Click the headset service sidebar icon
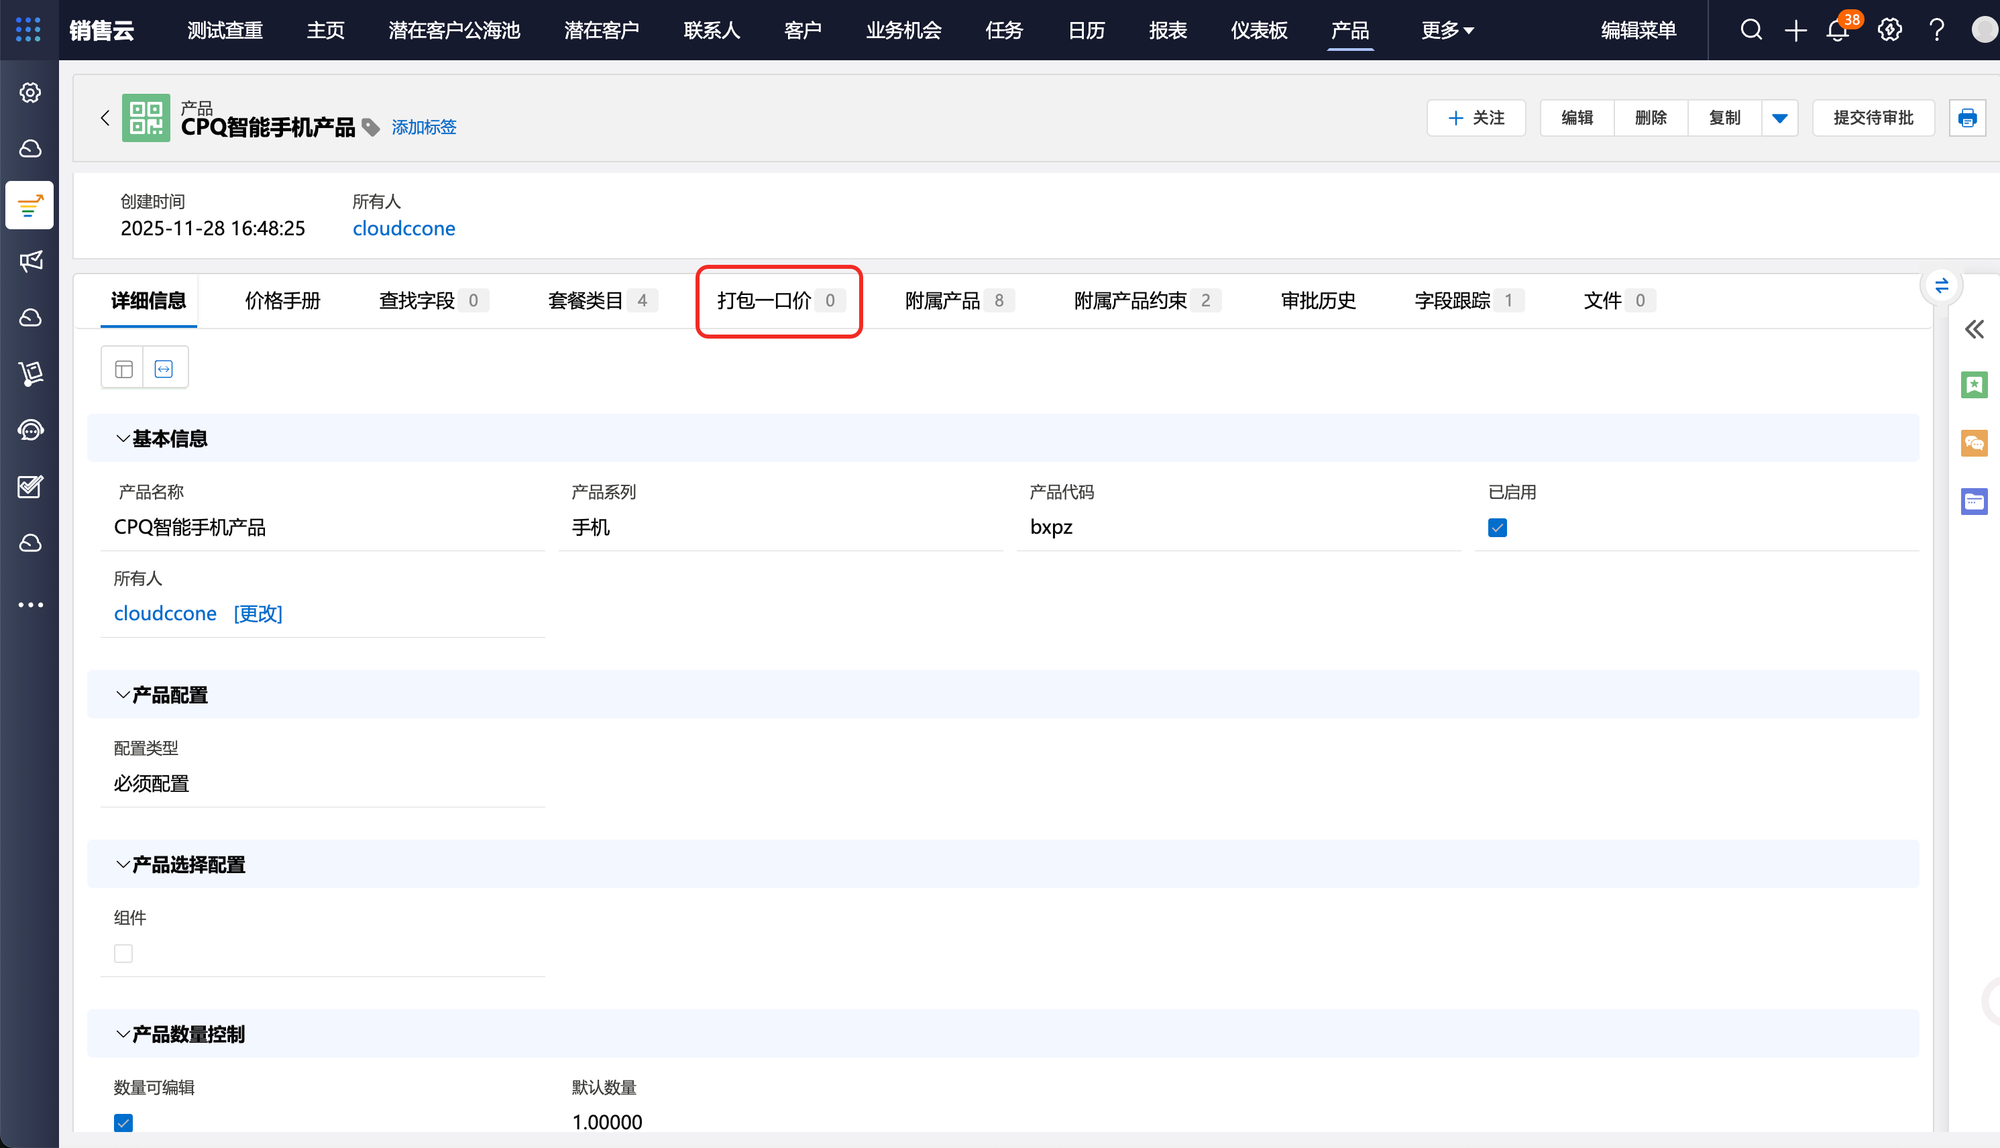Image resolution: width=2000 pixels, height=1148 pixels. coord(30,430)
